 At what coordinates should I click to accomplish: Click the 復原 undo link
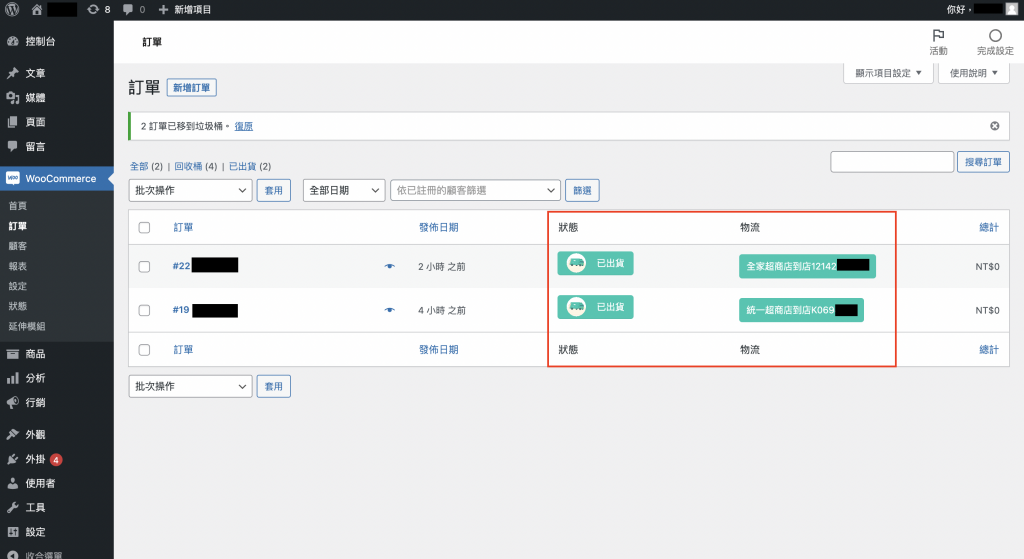pos(243,126)
